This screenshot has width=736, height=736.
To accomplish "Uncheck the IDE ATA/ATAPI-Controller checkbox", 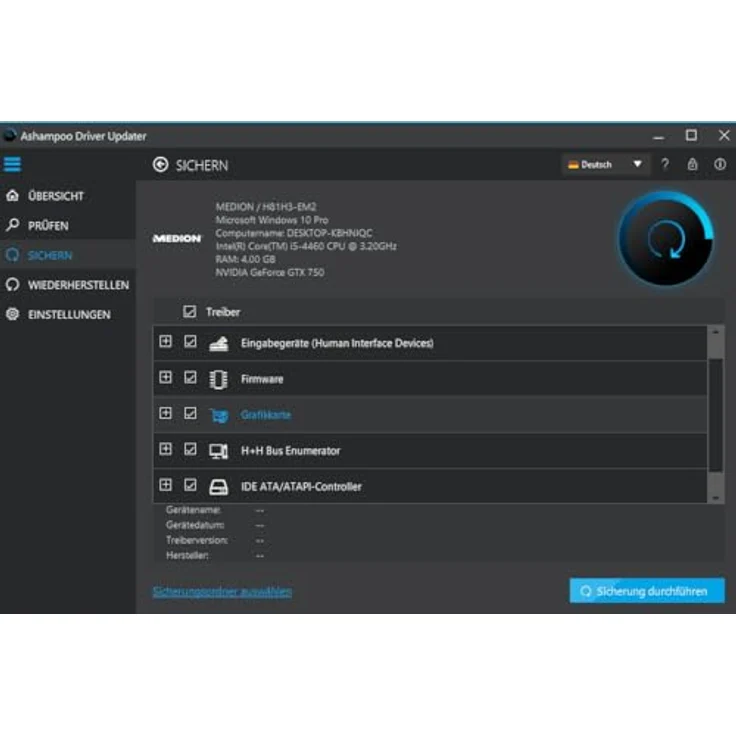I will coord(190,485).
